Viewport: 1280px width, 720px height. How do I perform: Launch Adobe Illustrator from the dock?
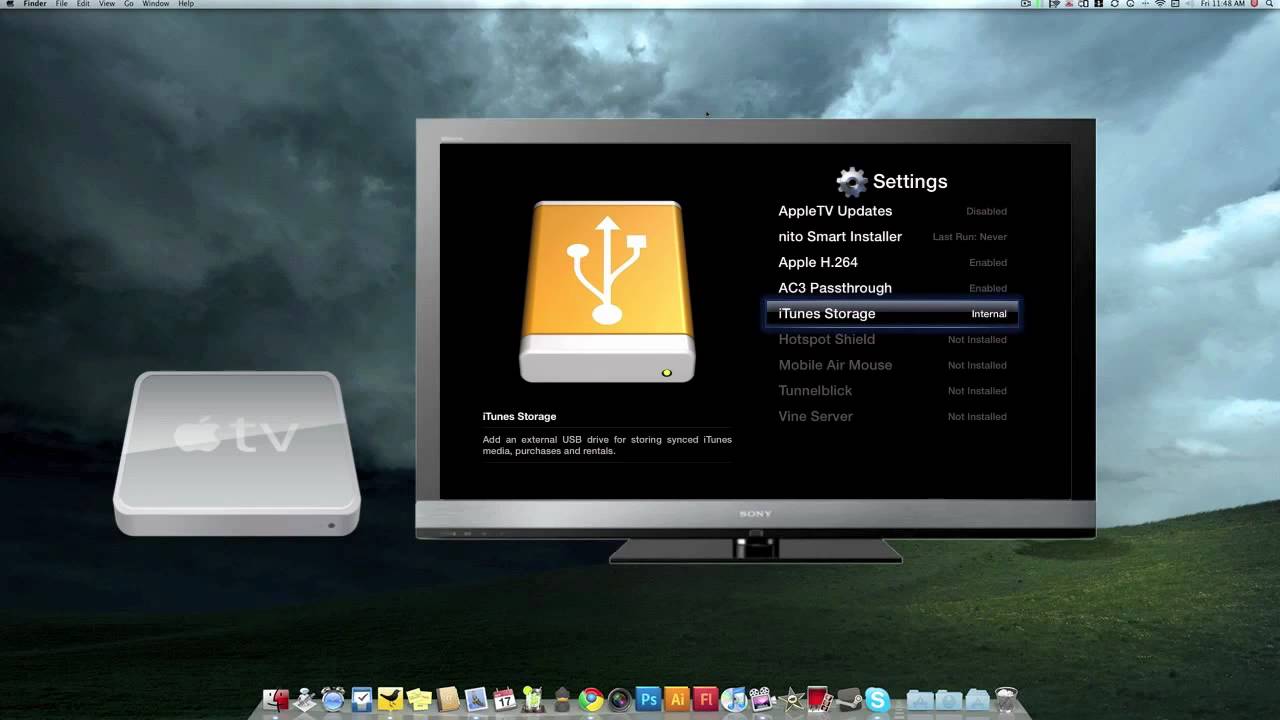click(678, 700)
